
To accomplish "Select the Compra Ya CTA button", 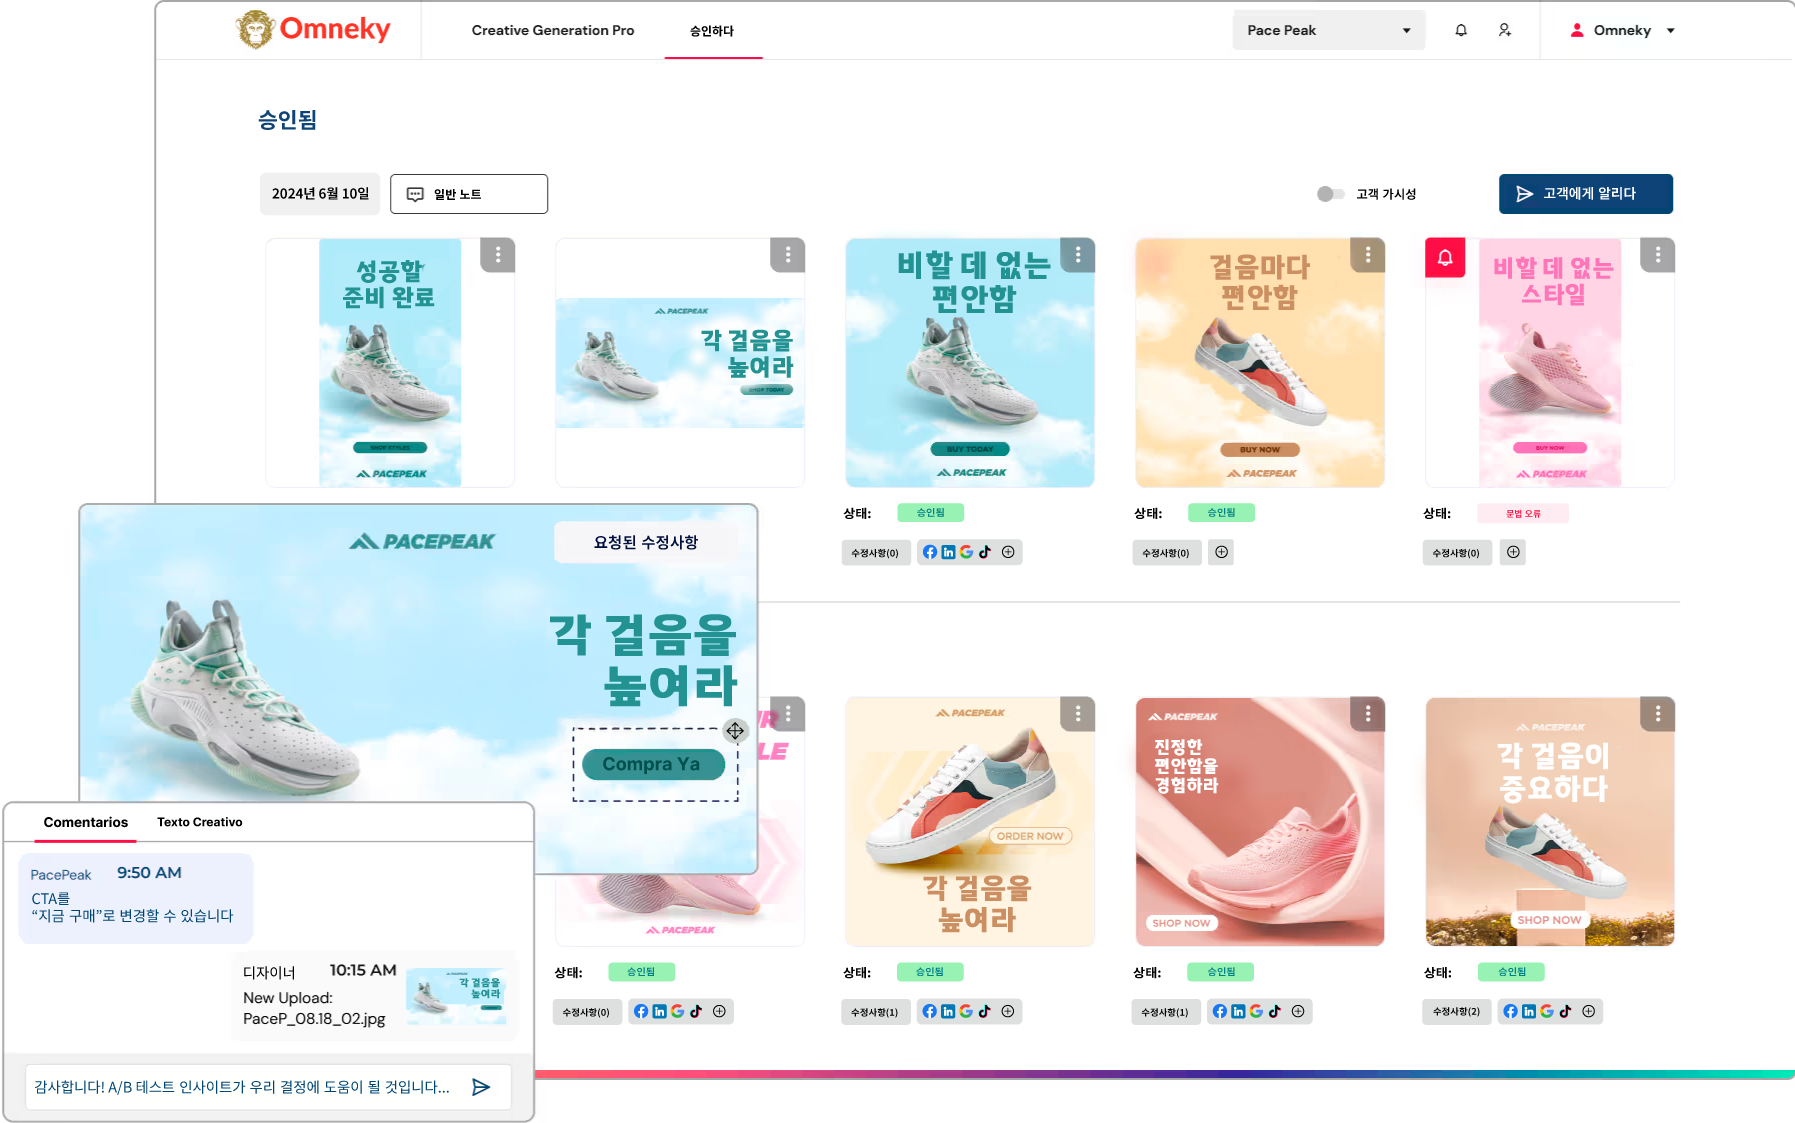I will [653, 764].
